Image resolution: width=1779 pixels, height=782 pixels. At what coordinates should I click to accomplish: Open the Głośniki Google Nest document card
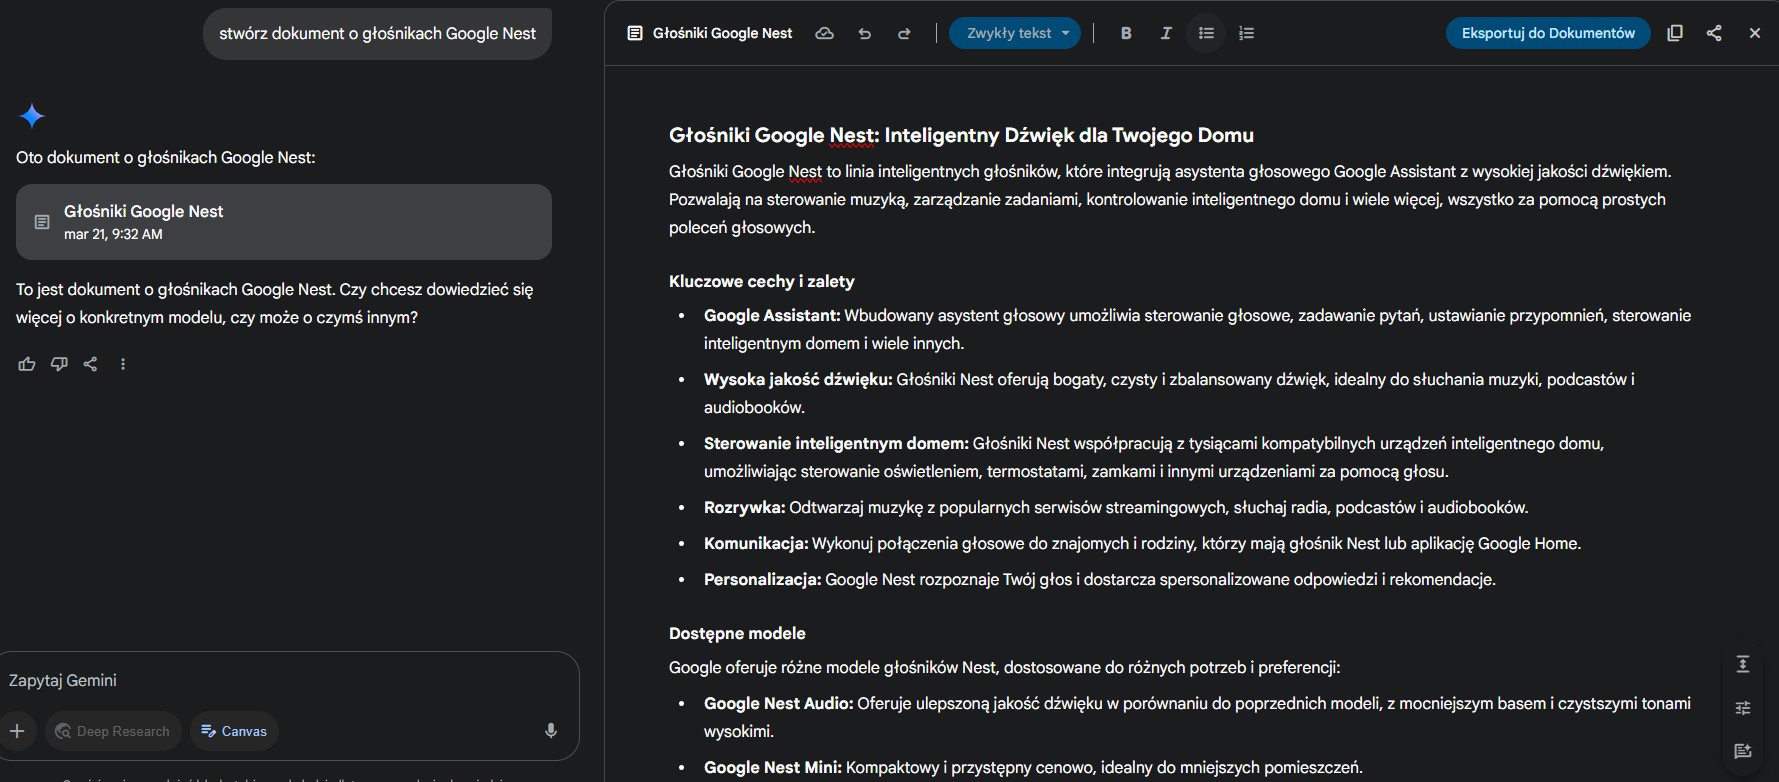pos(283,222)
